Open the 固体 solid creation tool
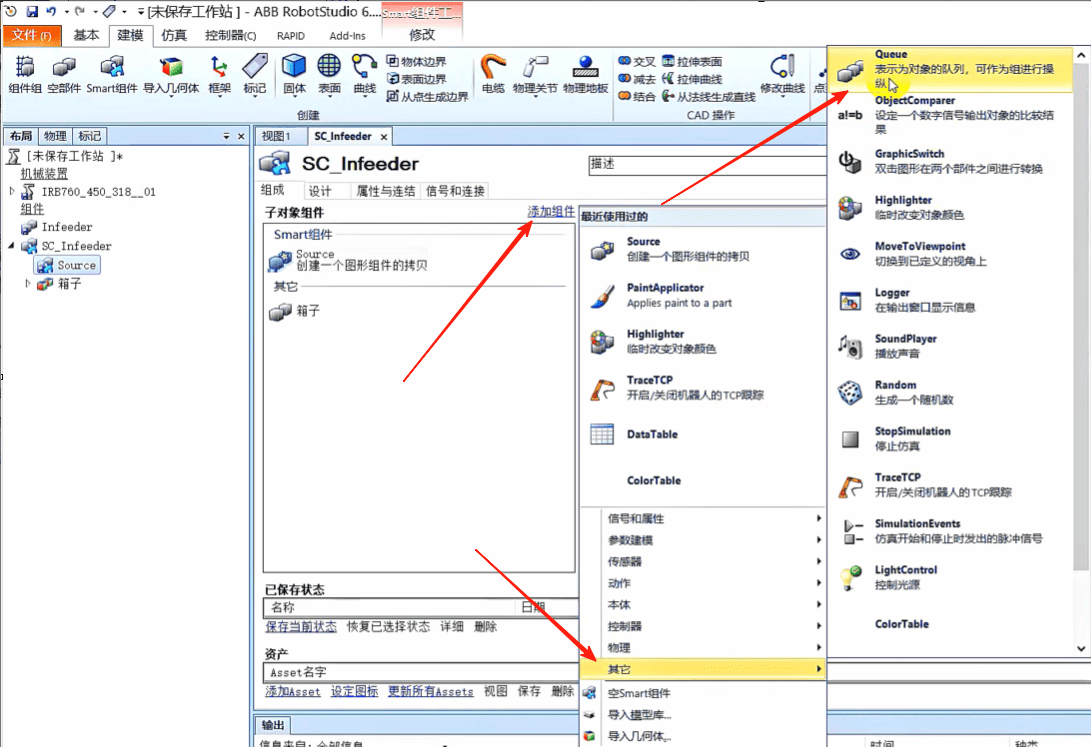 pyautogui.click(x=294, y=74)
